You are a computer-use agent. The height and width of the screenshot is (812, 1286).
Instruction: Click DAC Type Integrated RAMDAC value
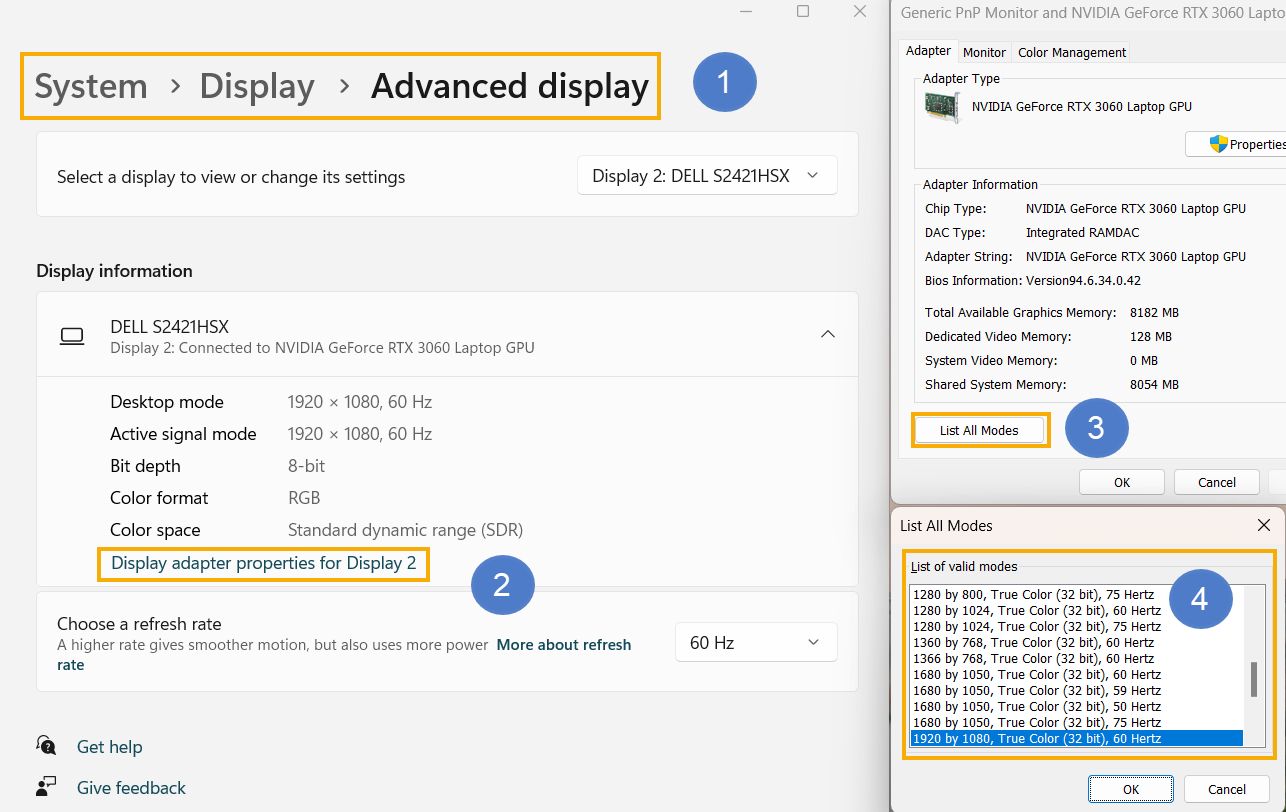(x=1082, y=233)
